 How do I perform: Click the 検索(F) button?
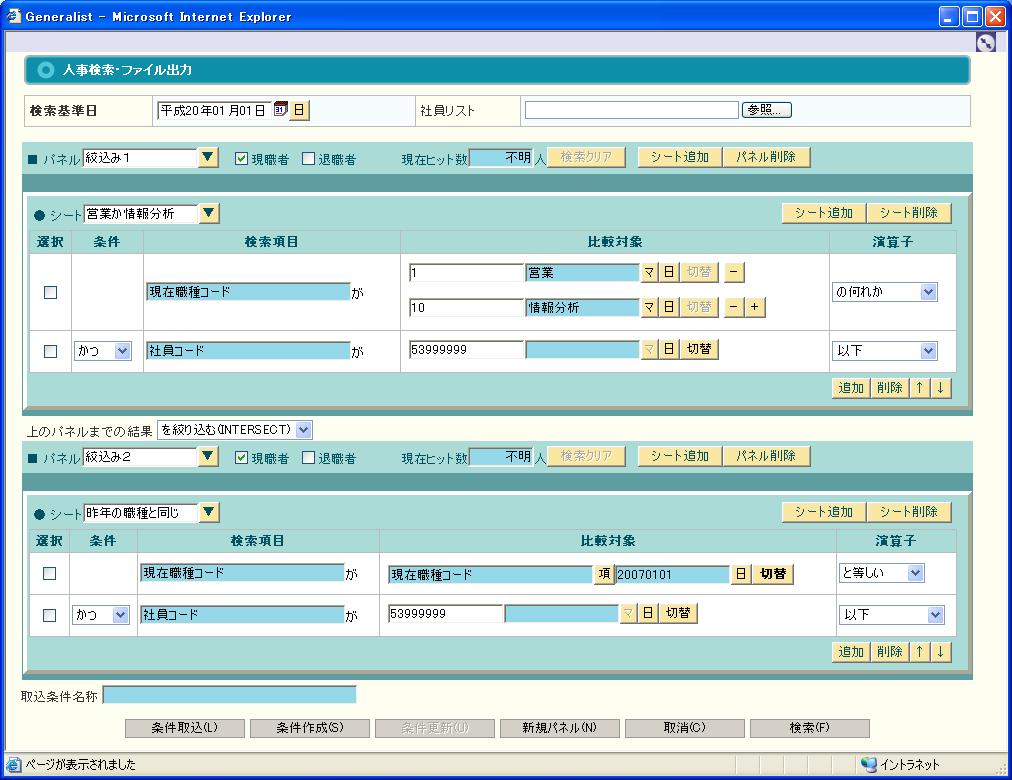pos(809,728)
